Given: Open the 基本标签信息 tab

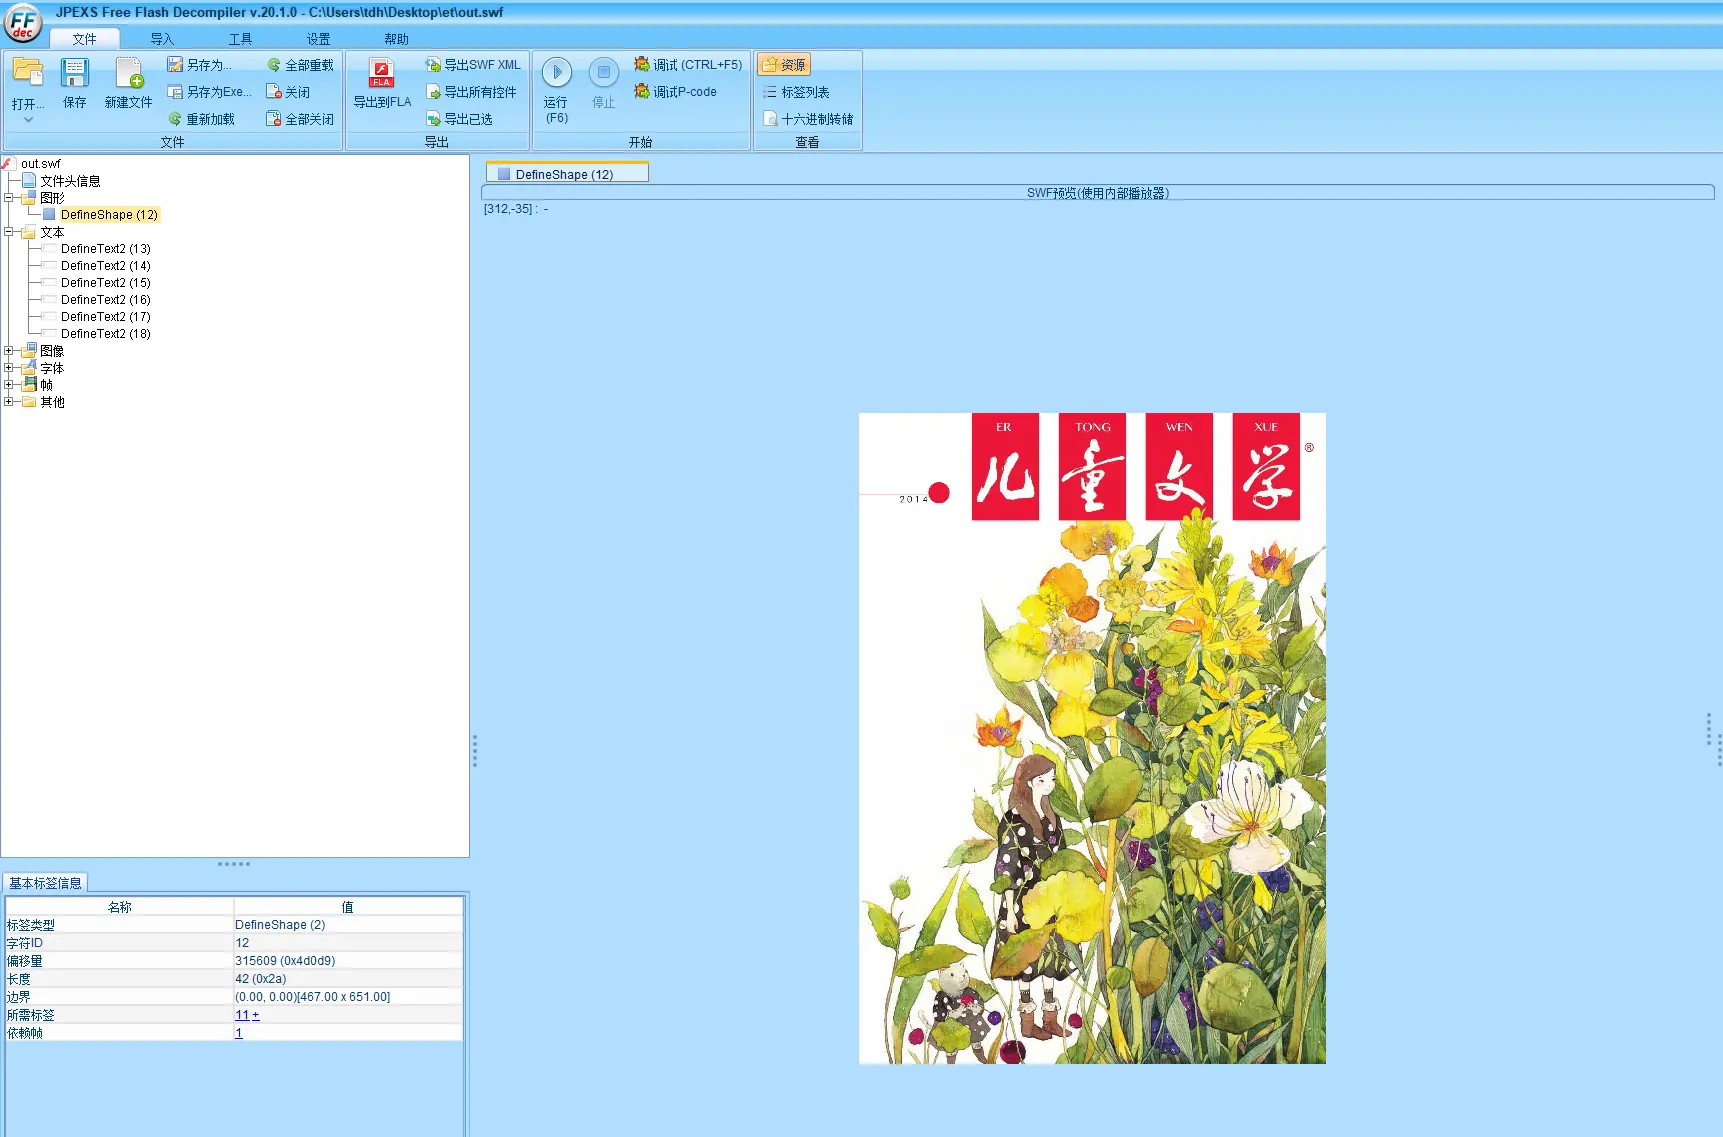Looking at the screenshot, I should [45, 883].
